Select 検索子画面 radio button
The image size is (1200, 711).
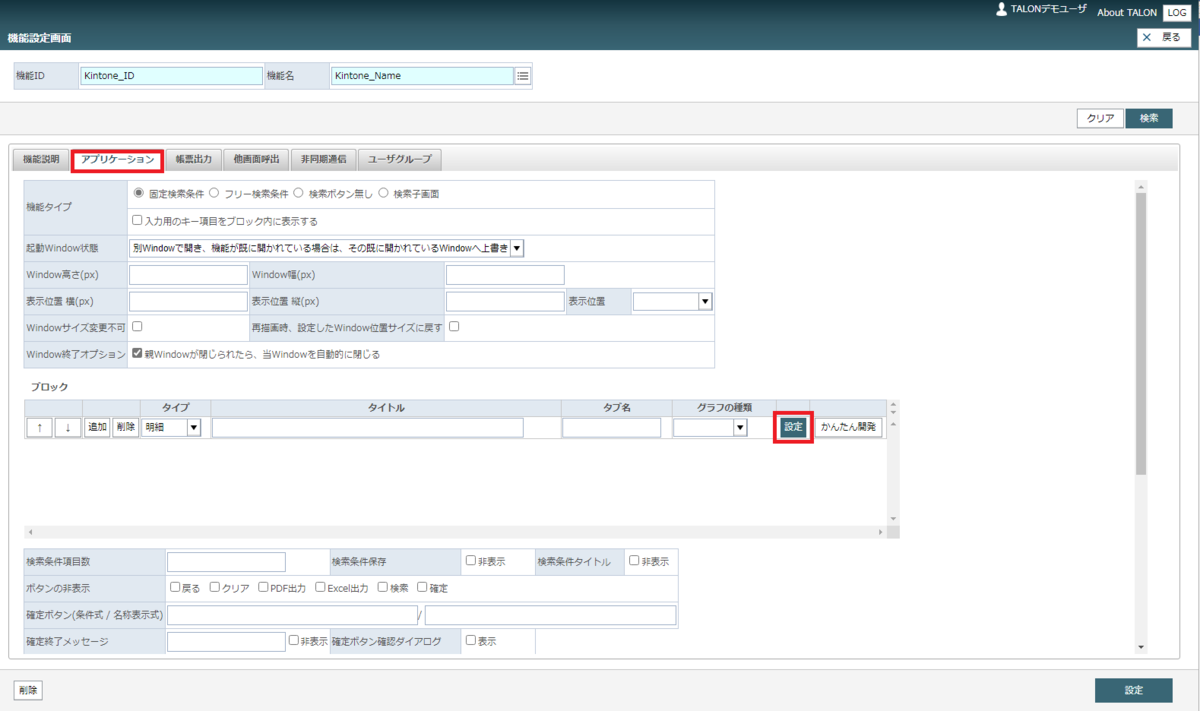384,193
